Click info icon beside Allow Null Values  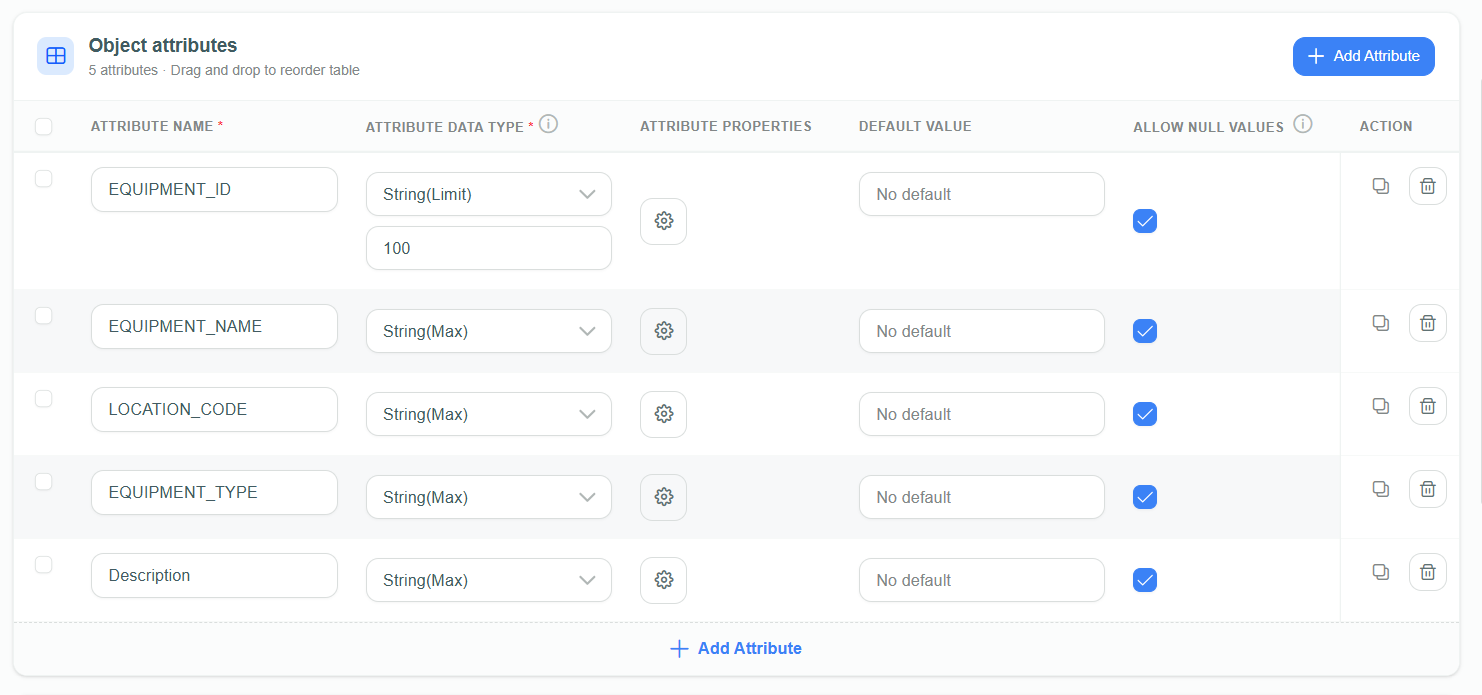(1302, 124)
